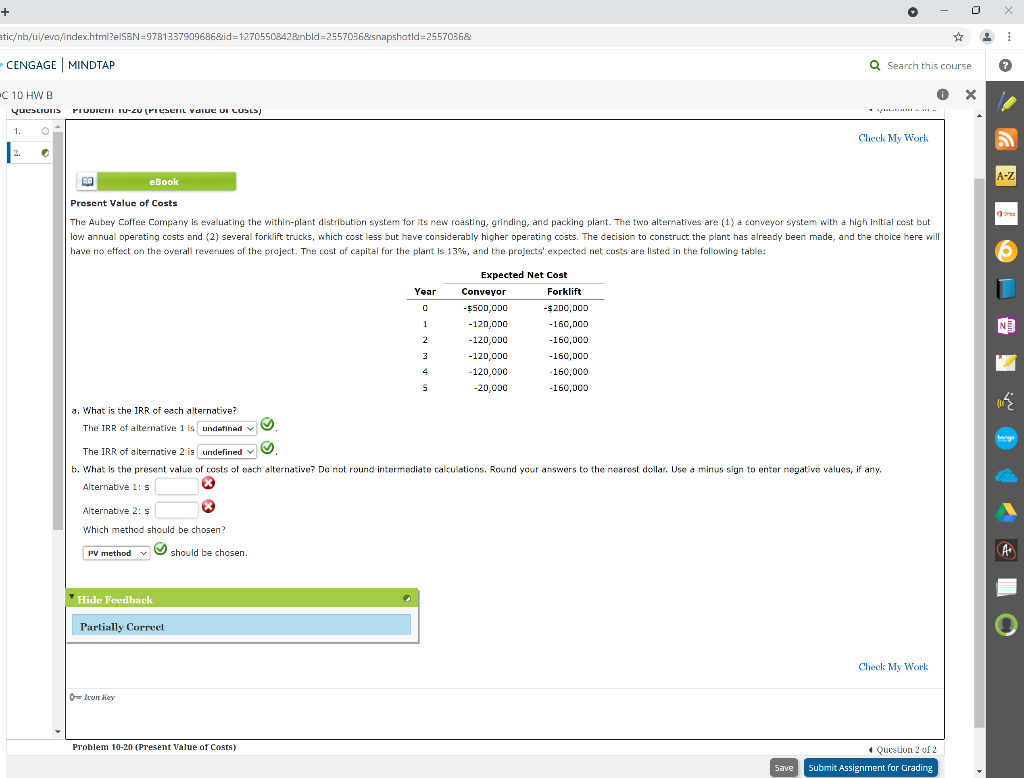Select question 1 in the questions list
The image size is (1024, 778).
tap(30, 131)
